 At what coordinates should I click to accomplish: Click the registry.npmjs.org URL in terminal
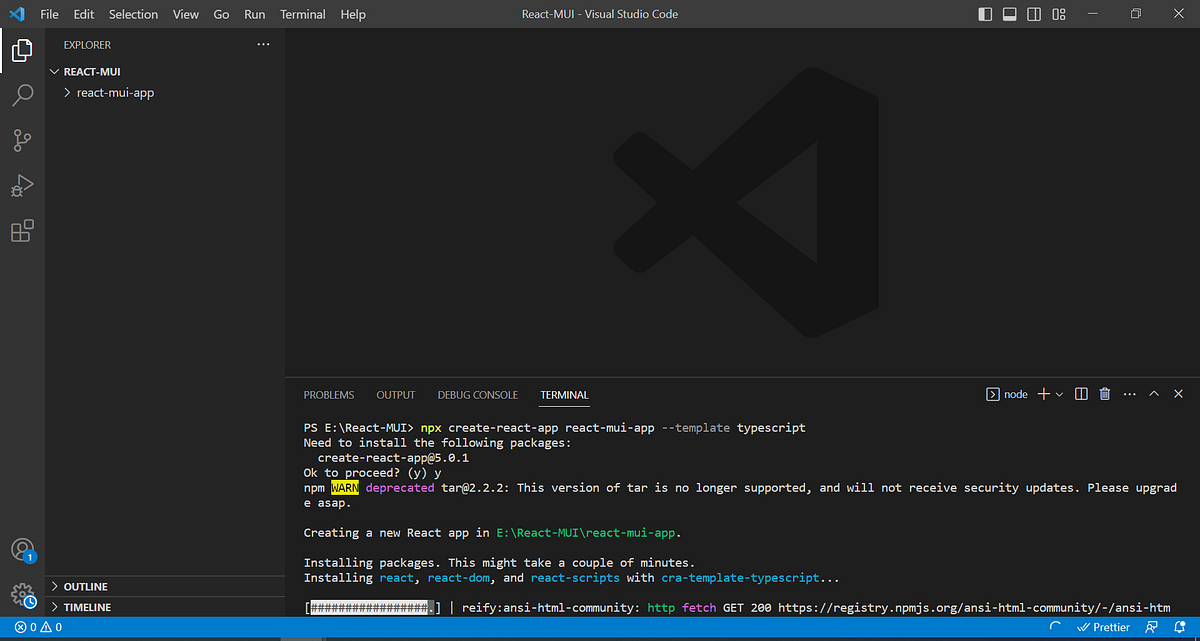(974, 608)
